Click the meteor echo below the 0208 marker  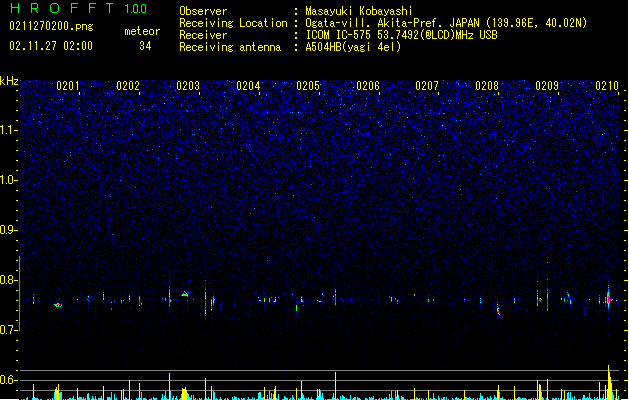[x=498, y=309]
